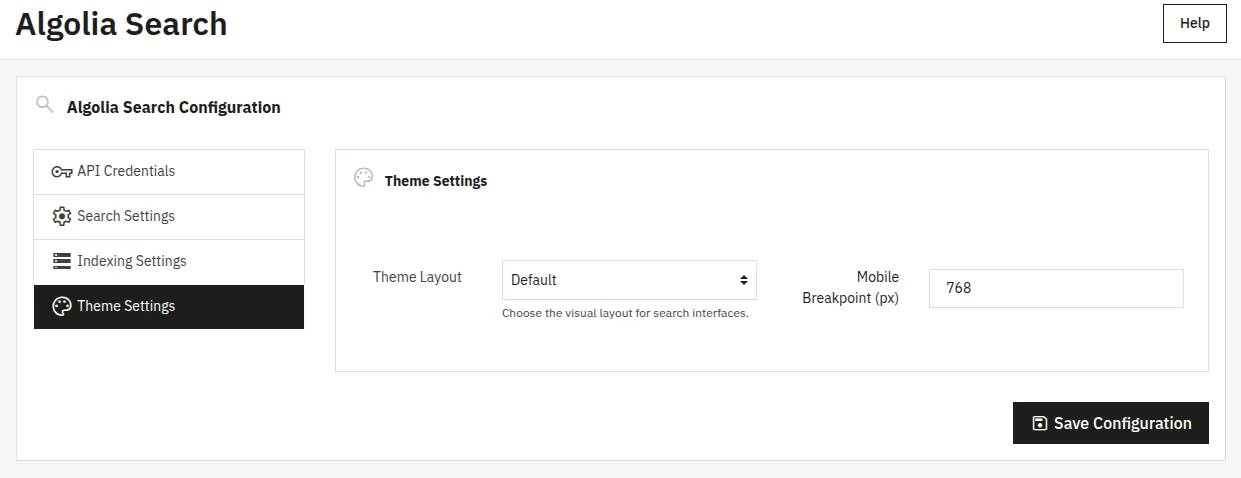This screenshot has height=478, width=1241.
Task: Click the palette icon in the Theme Settings tab
Action: click(x=61, y=306)
